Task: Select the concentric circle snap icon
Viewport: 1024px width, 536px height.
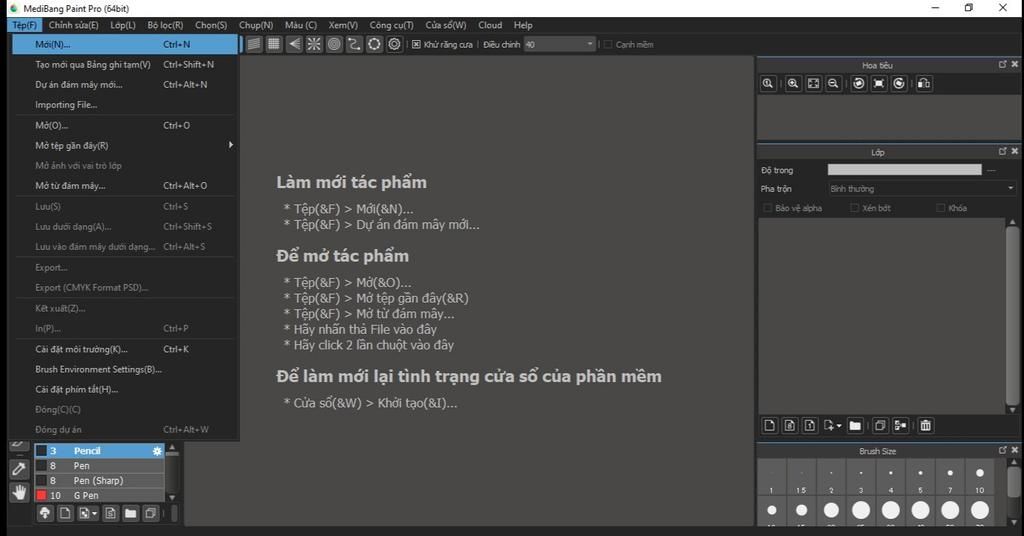Action: coord(334,44)
